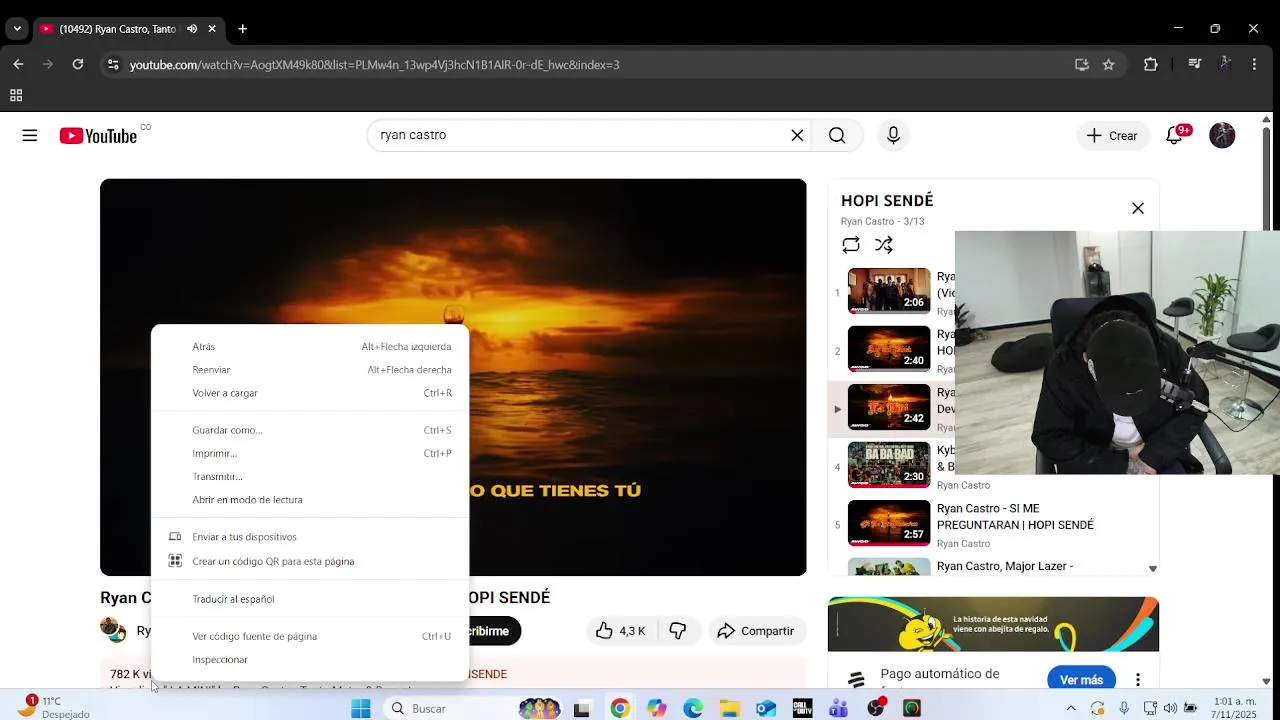Choose Guardar como... in the context menu
Viewport: 1280px width, 720px height.
310,430
